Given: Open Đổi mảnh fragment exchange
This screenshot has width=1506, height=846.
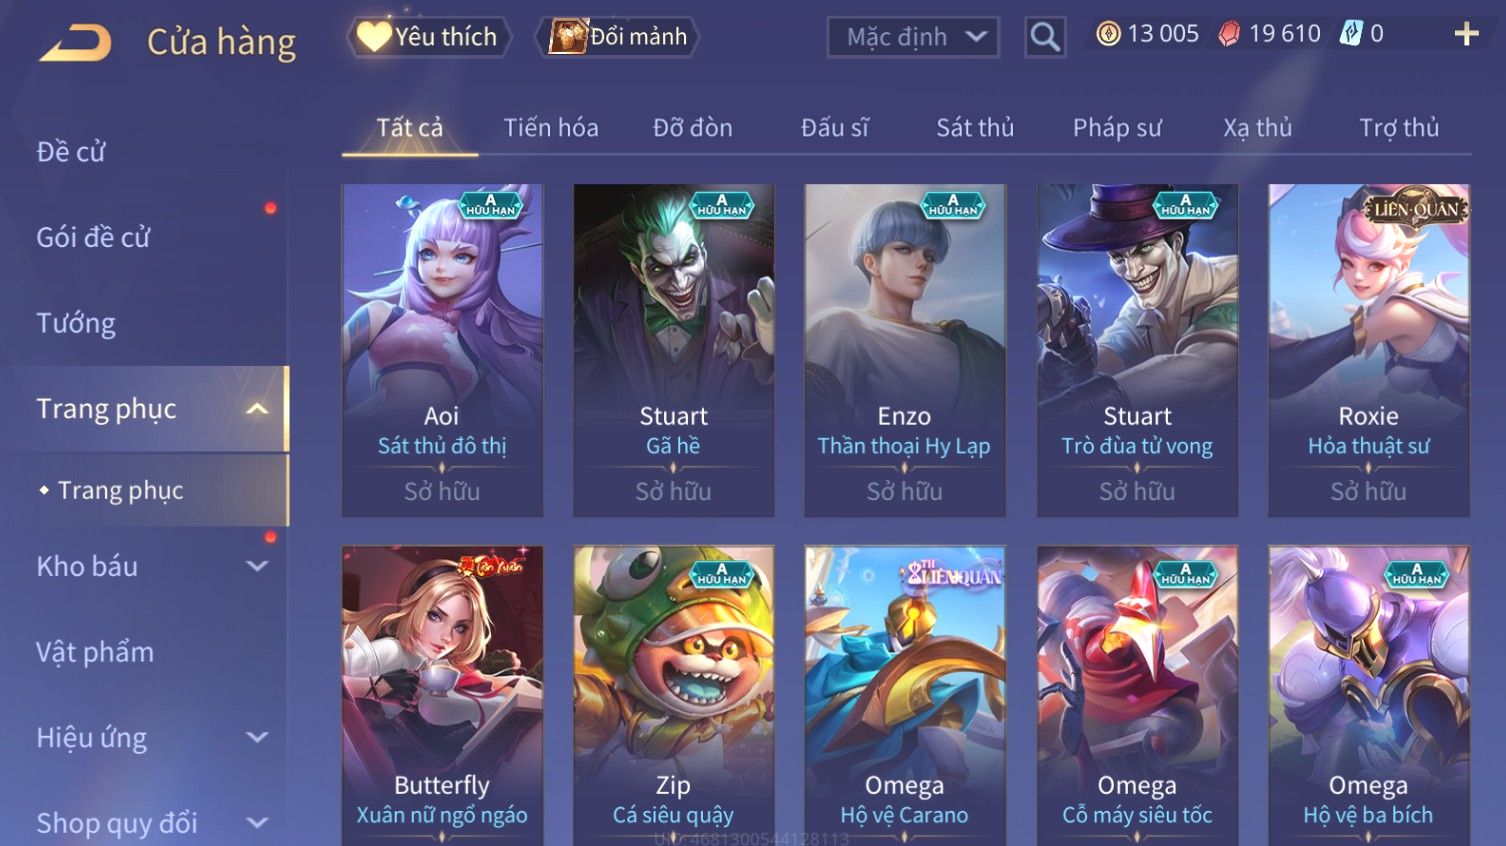Looking at the screenshot, I should (x=617, y=37).
